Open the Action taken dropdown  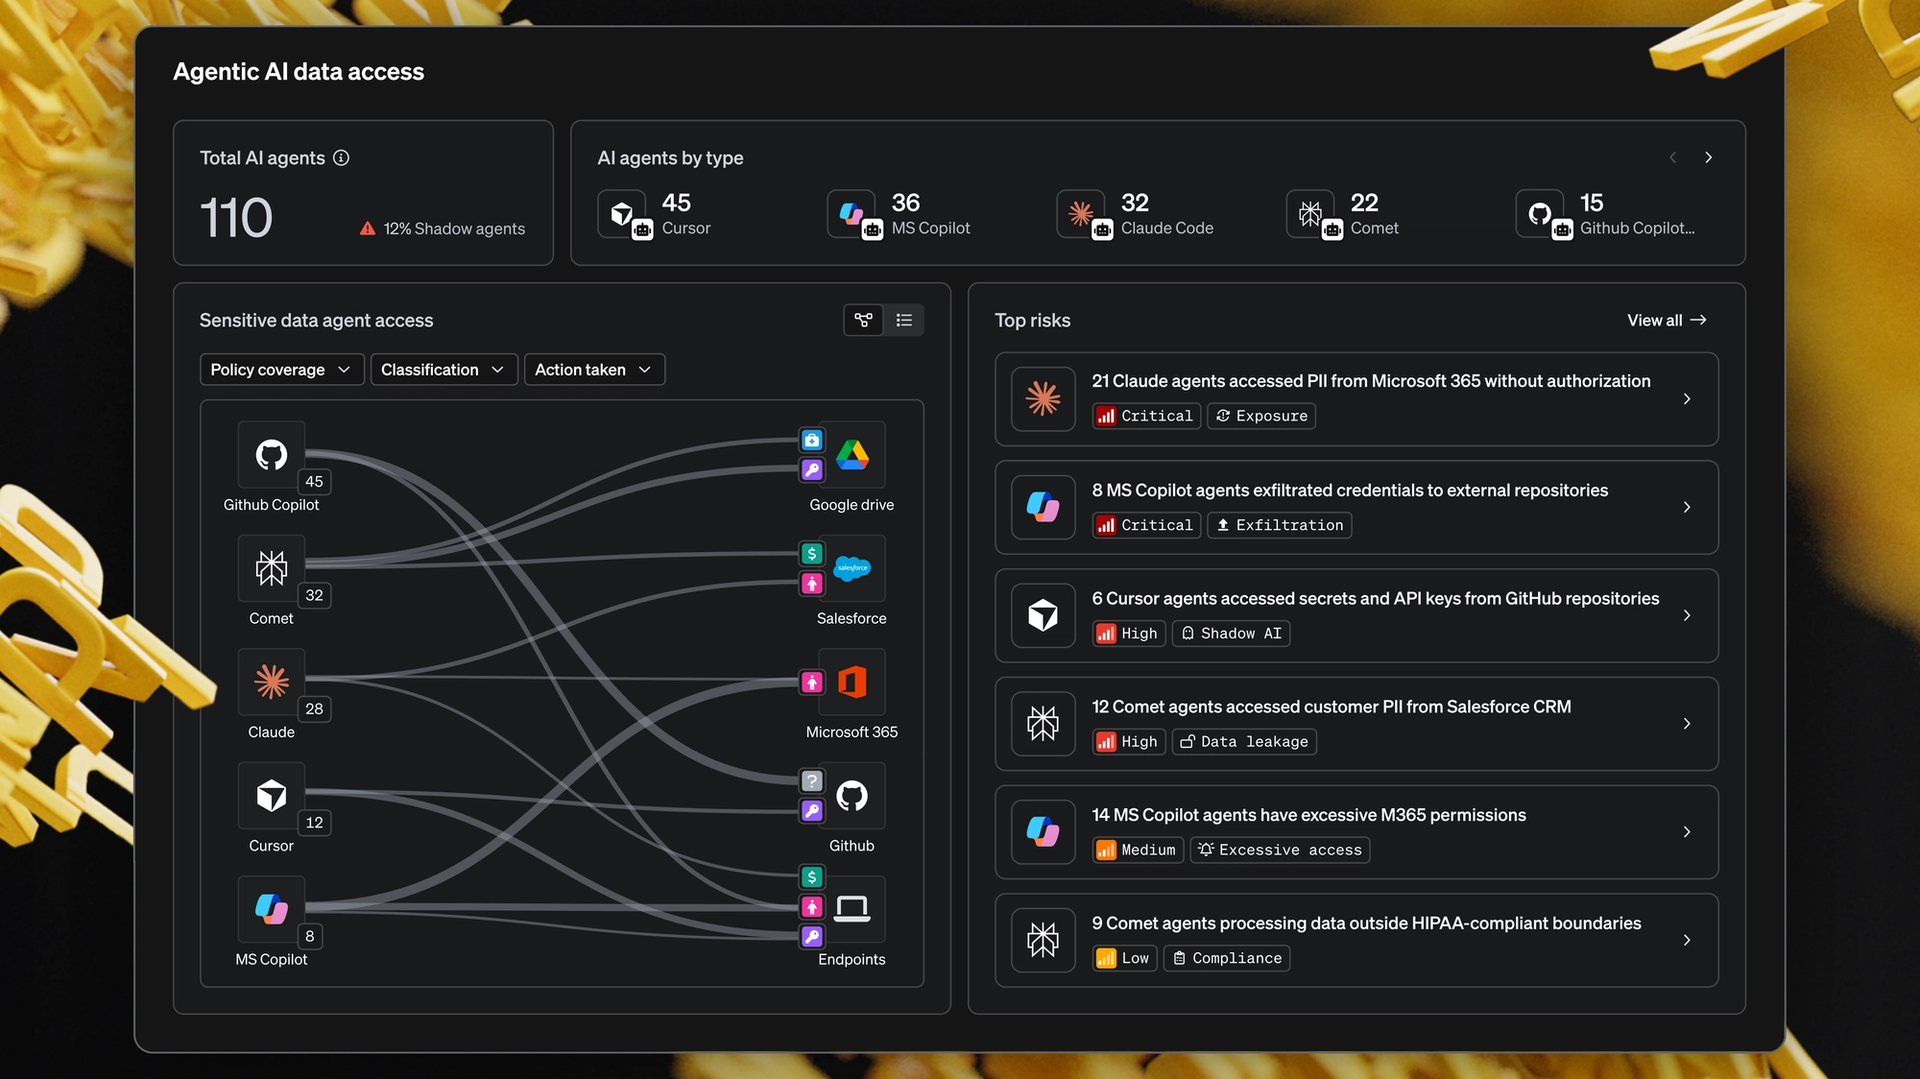(x=594, y=370)
